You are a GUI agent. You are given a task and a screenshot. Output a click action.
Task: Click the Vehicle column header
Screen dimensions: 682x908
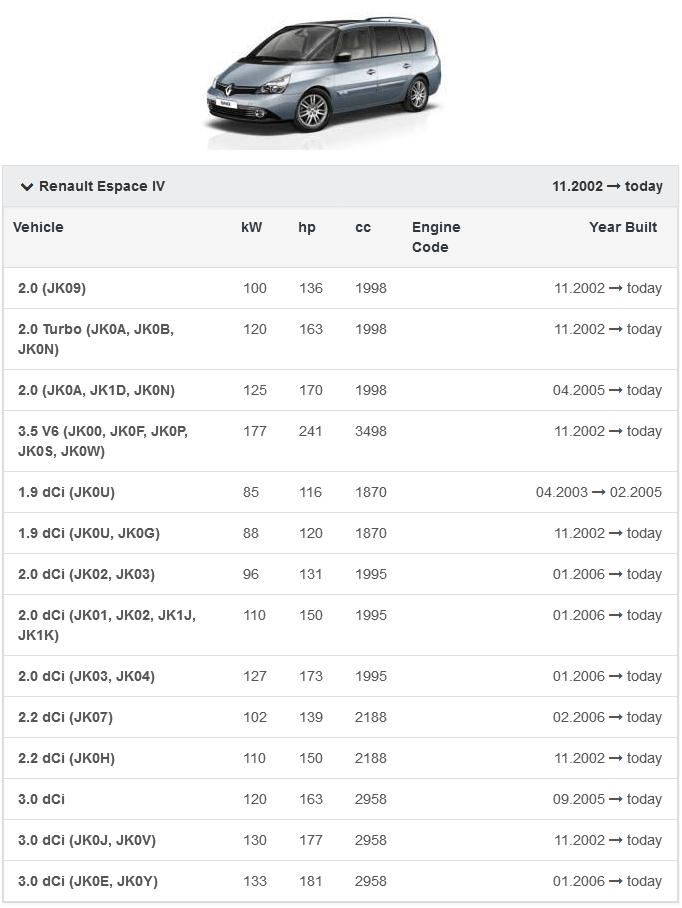coord(38,227)
